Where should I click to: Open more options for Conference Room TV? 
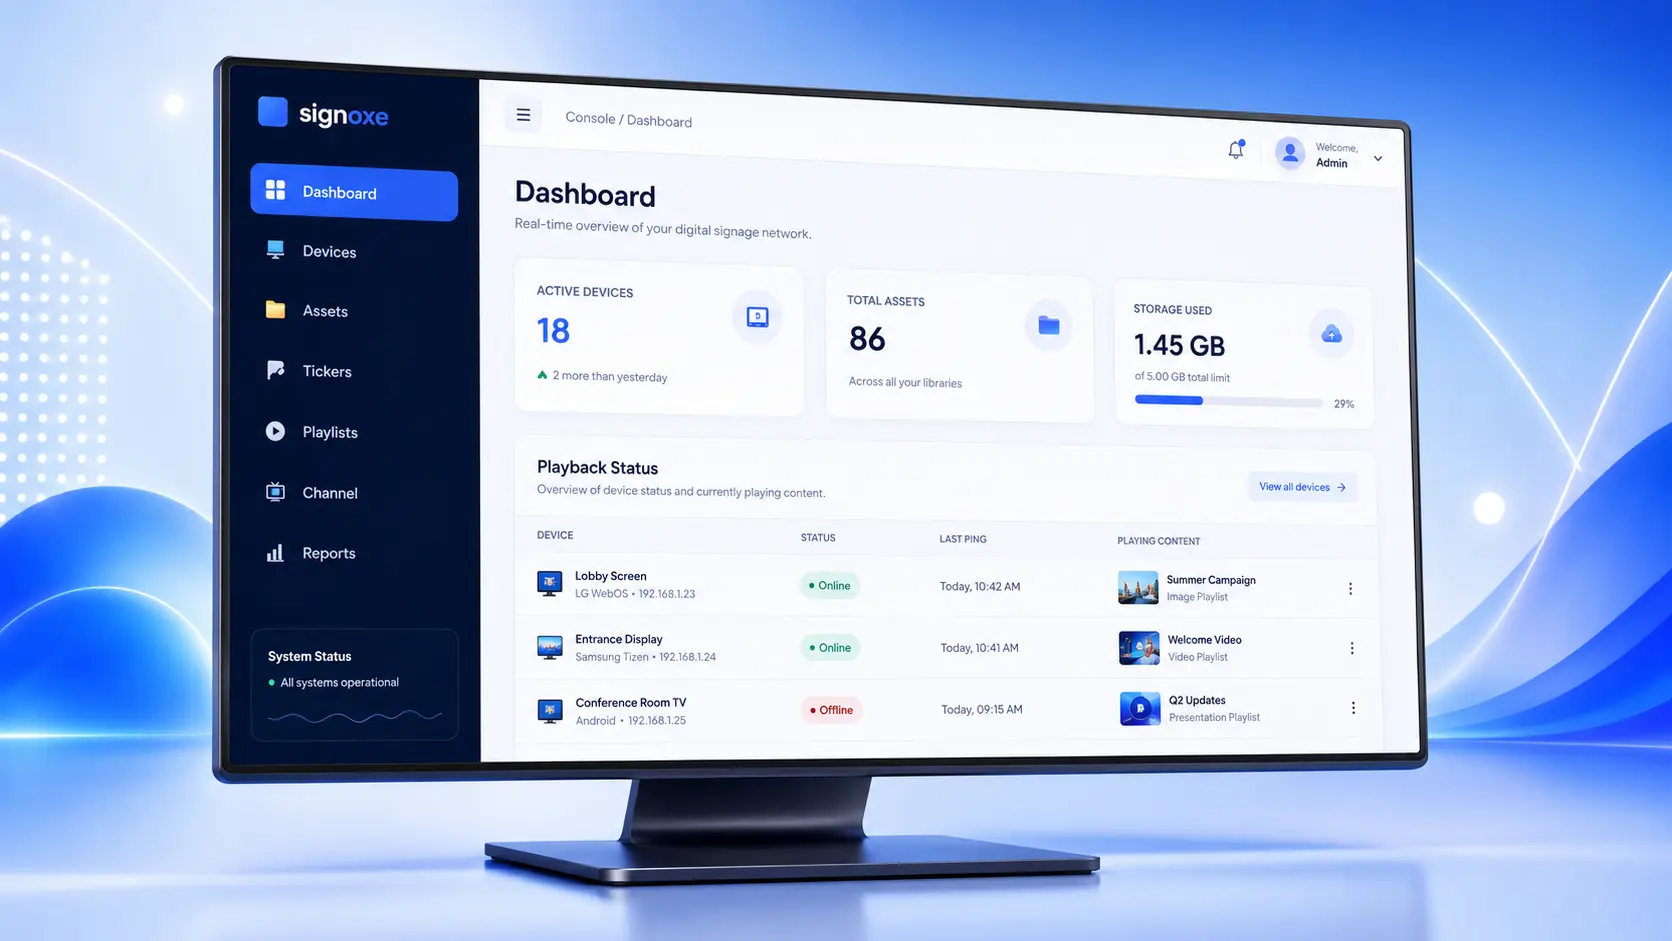pyautogui.click(x=1353, y=708)
